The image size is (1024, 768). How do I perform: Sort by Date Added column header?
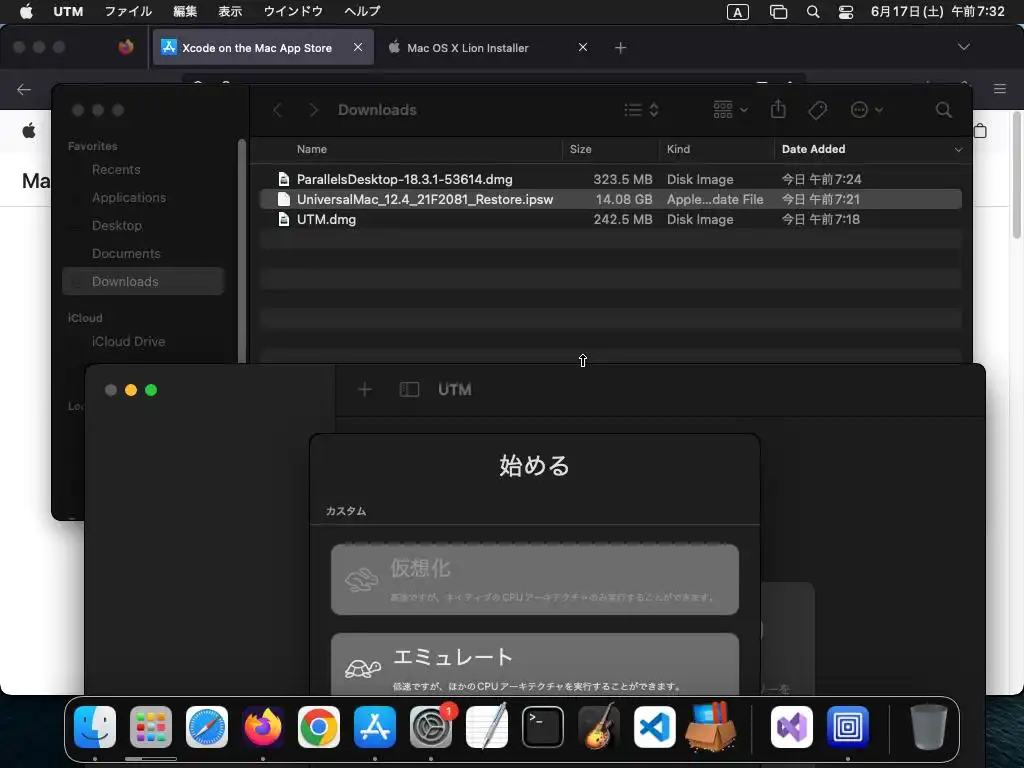(x=813, y=149)
